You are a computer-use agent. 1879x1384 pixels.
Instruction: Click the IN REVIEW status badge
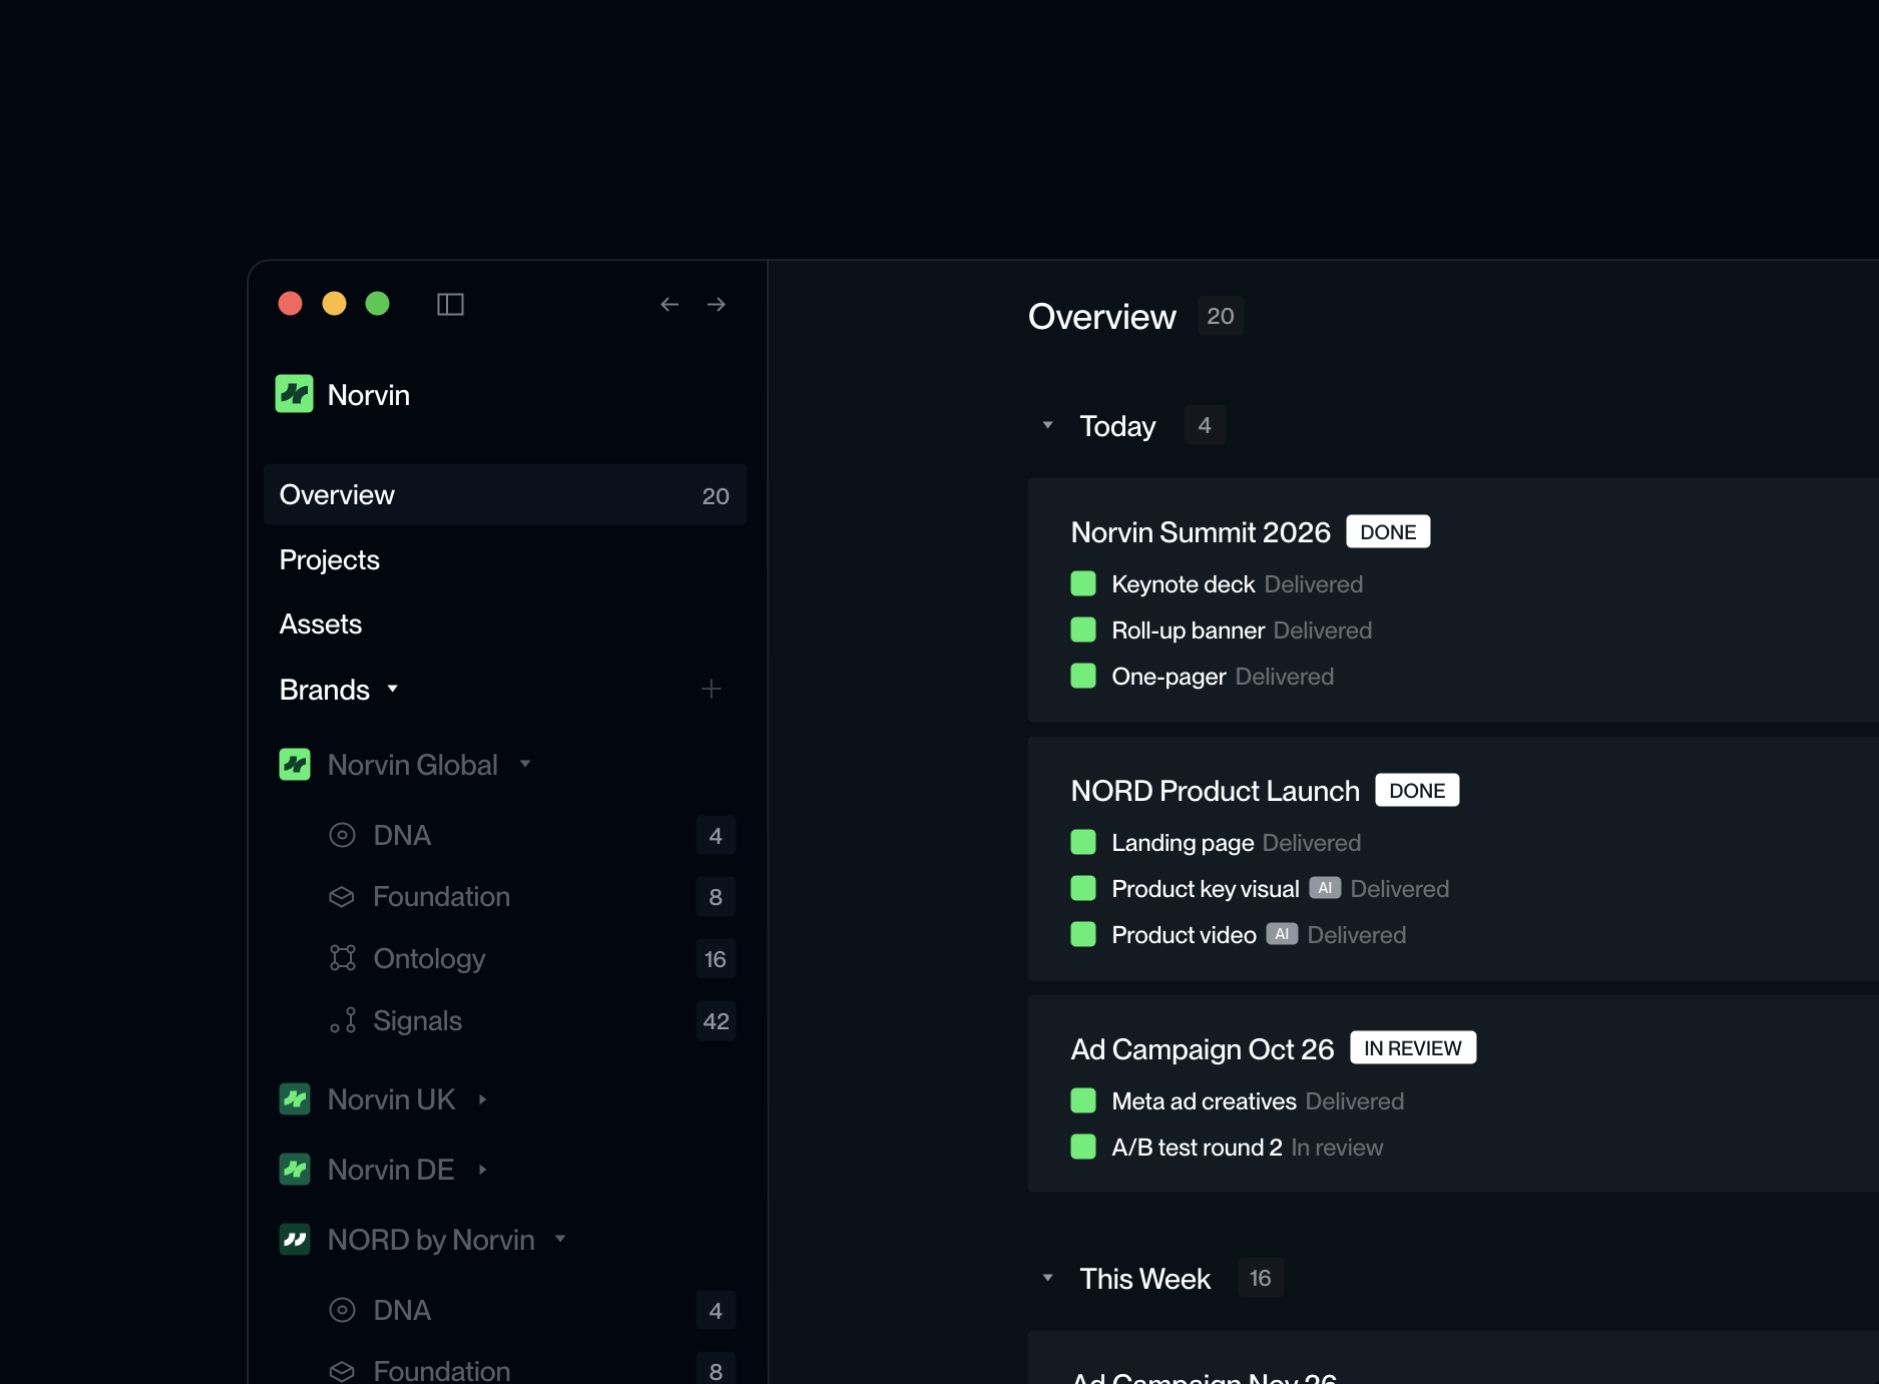(1413, 1048)
